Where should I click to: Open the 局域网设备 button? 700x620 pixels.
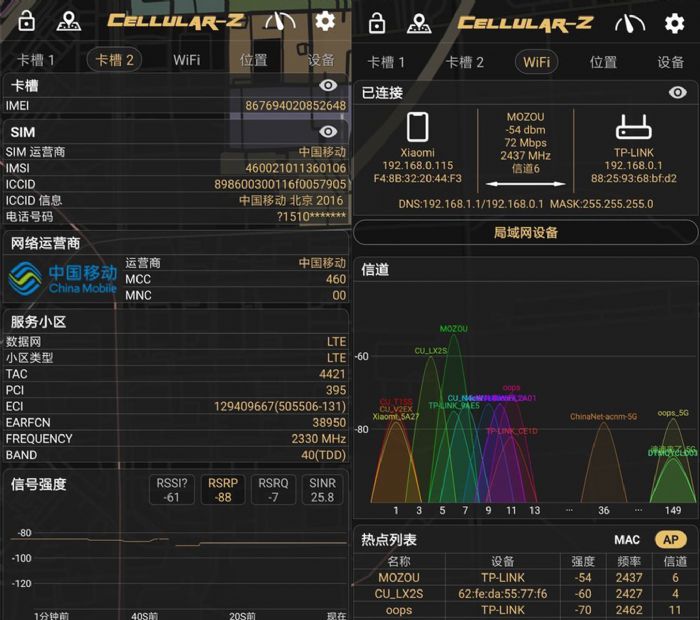coord(526,233)
